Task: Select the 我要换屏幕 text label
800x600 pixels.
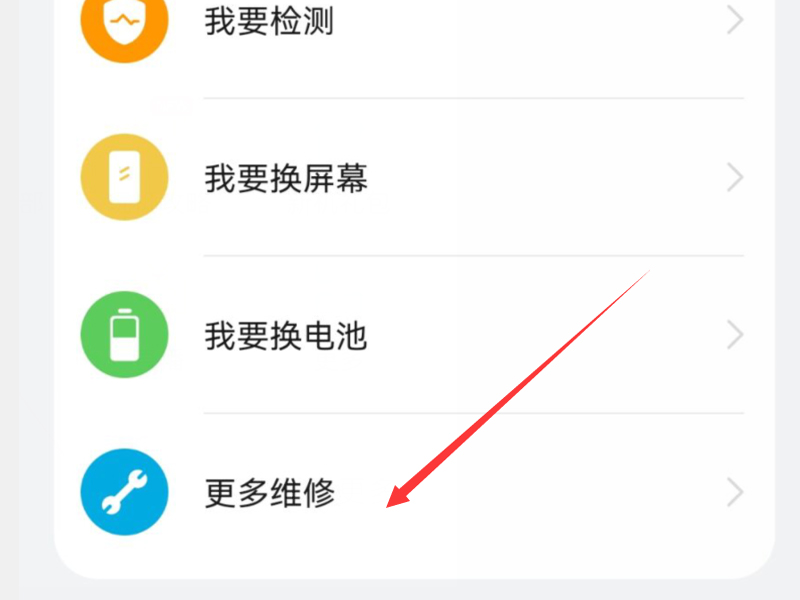Action: [x=286, y=179]
